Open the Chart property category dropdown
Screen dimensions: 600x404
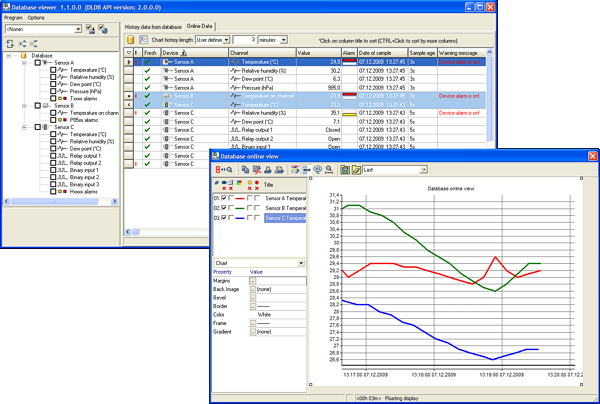pyautogui.click(x=301, y=263)
